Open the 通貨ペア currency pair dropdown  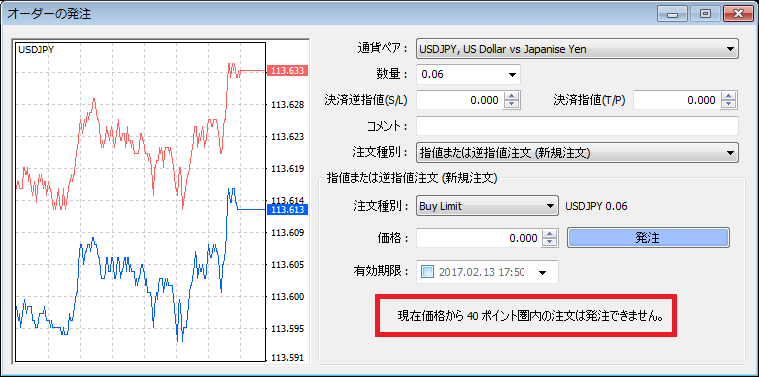tap(577, 49)
